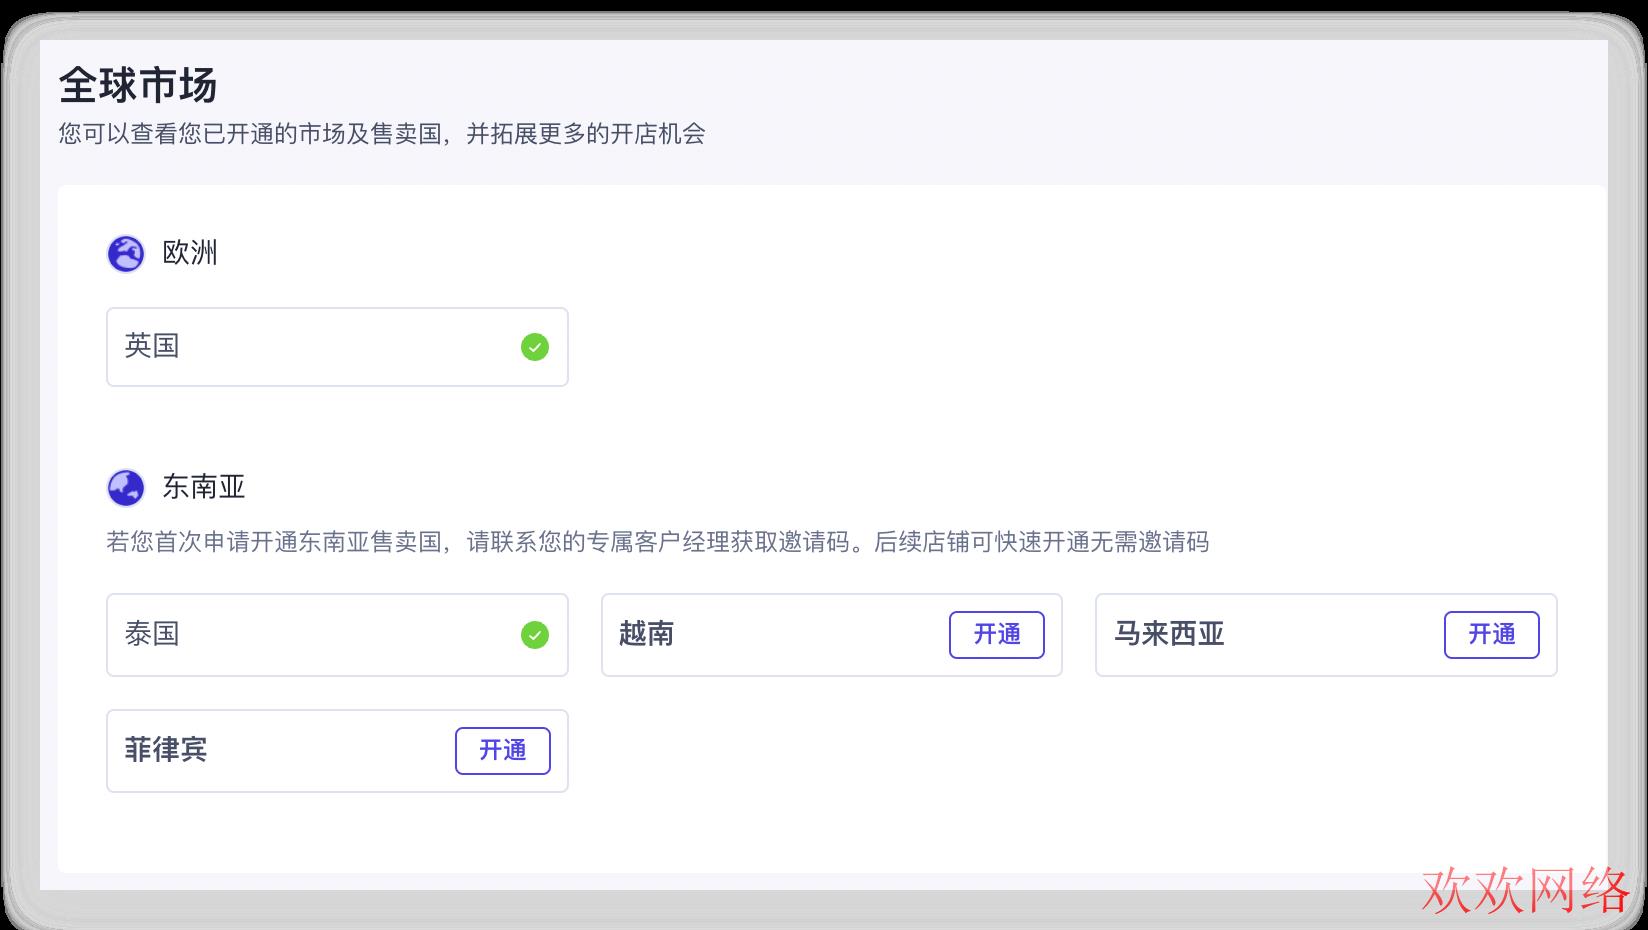This screenshot has width=1648, height=930.
Task: Click the 菲律宾 country name
Action: [166, 750]
